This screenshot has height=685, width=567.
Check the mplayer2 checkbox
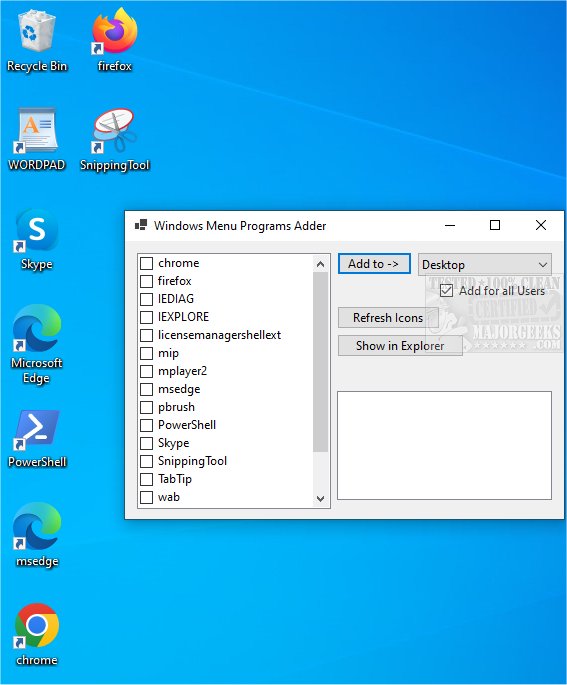click(146, 371)
